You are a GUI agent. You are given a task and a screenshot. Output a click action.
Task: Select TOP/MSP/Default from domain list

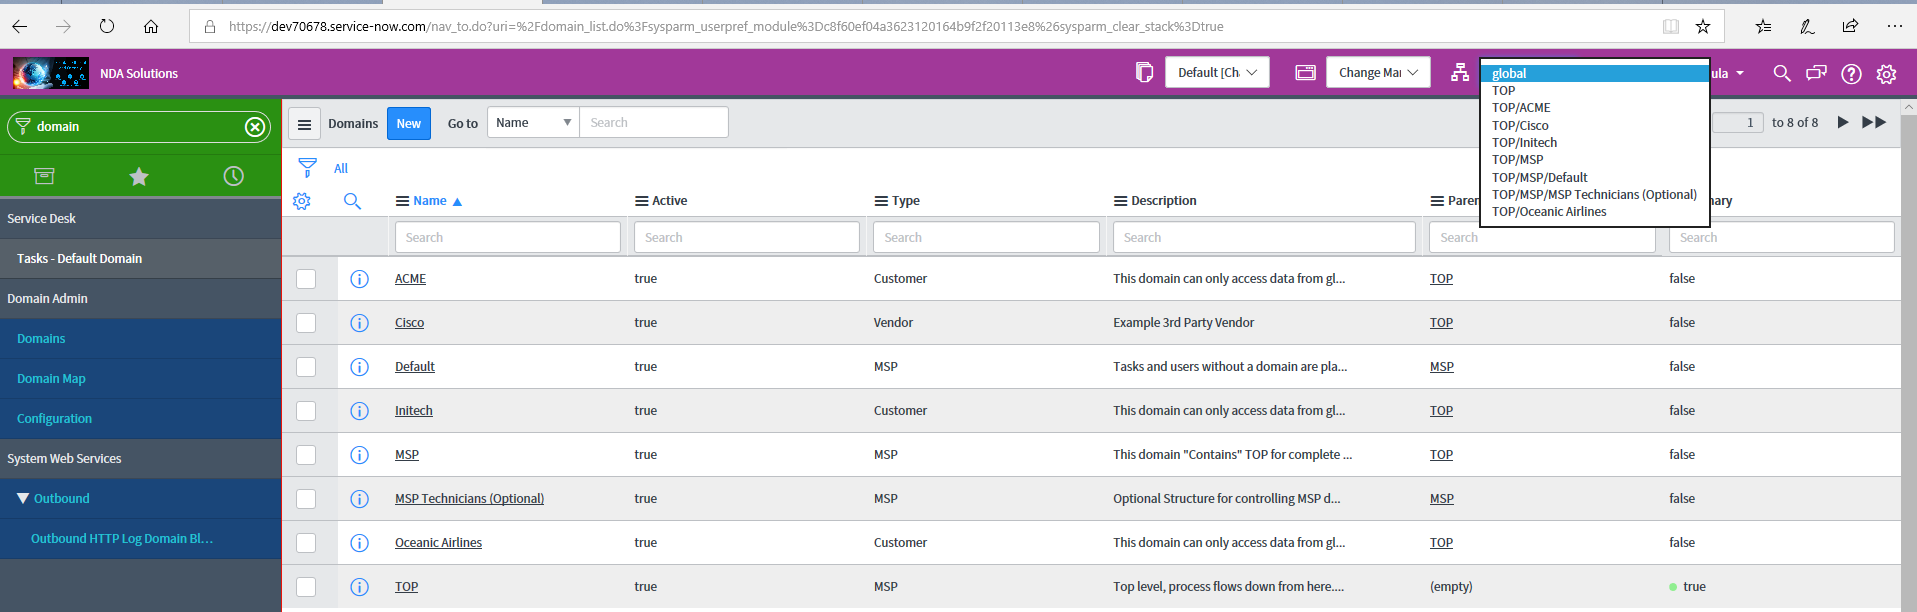[1539, 178]
